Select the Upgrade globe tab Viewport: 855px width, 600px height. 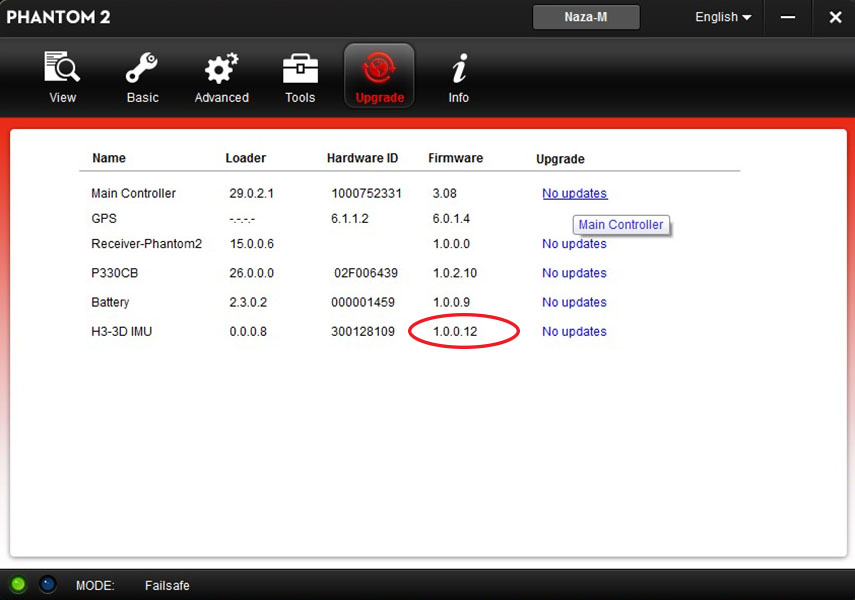380,75
